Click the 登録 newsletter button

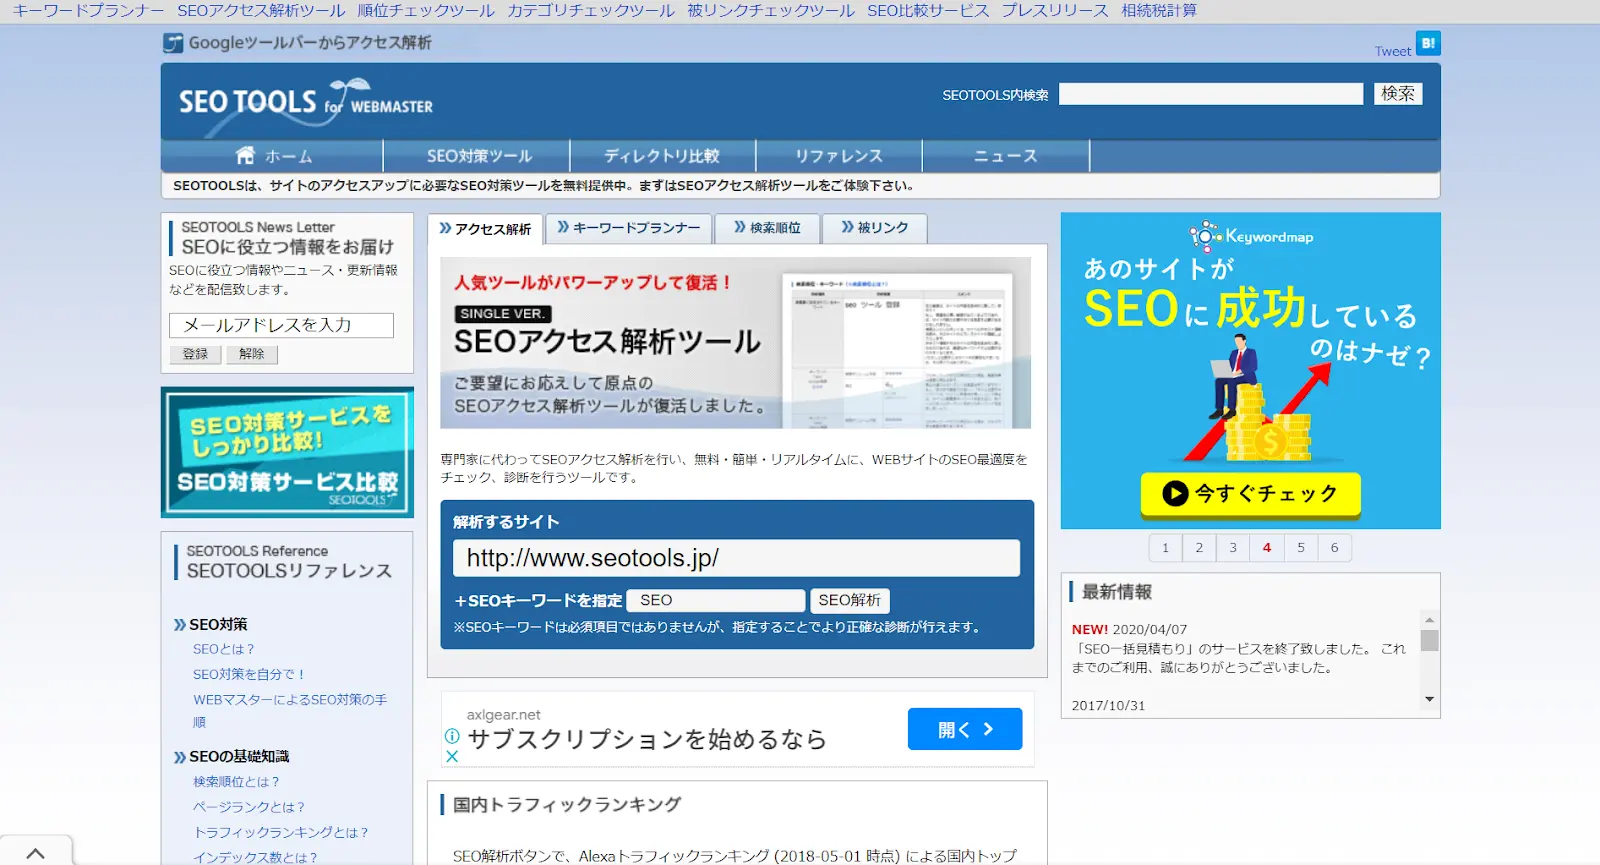[x=195, y=354]
